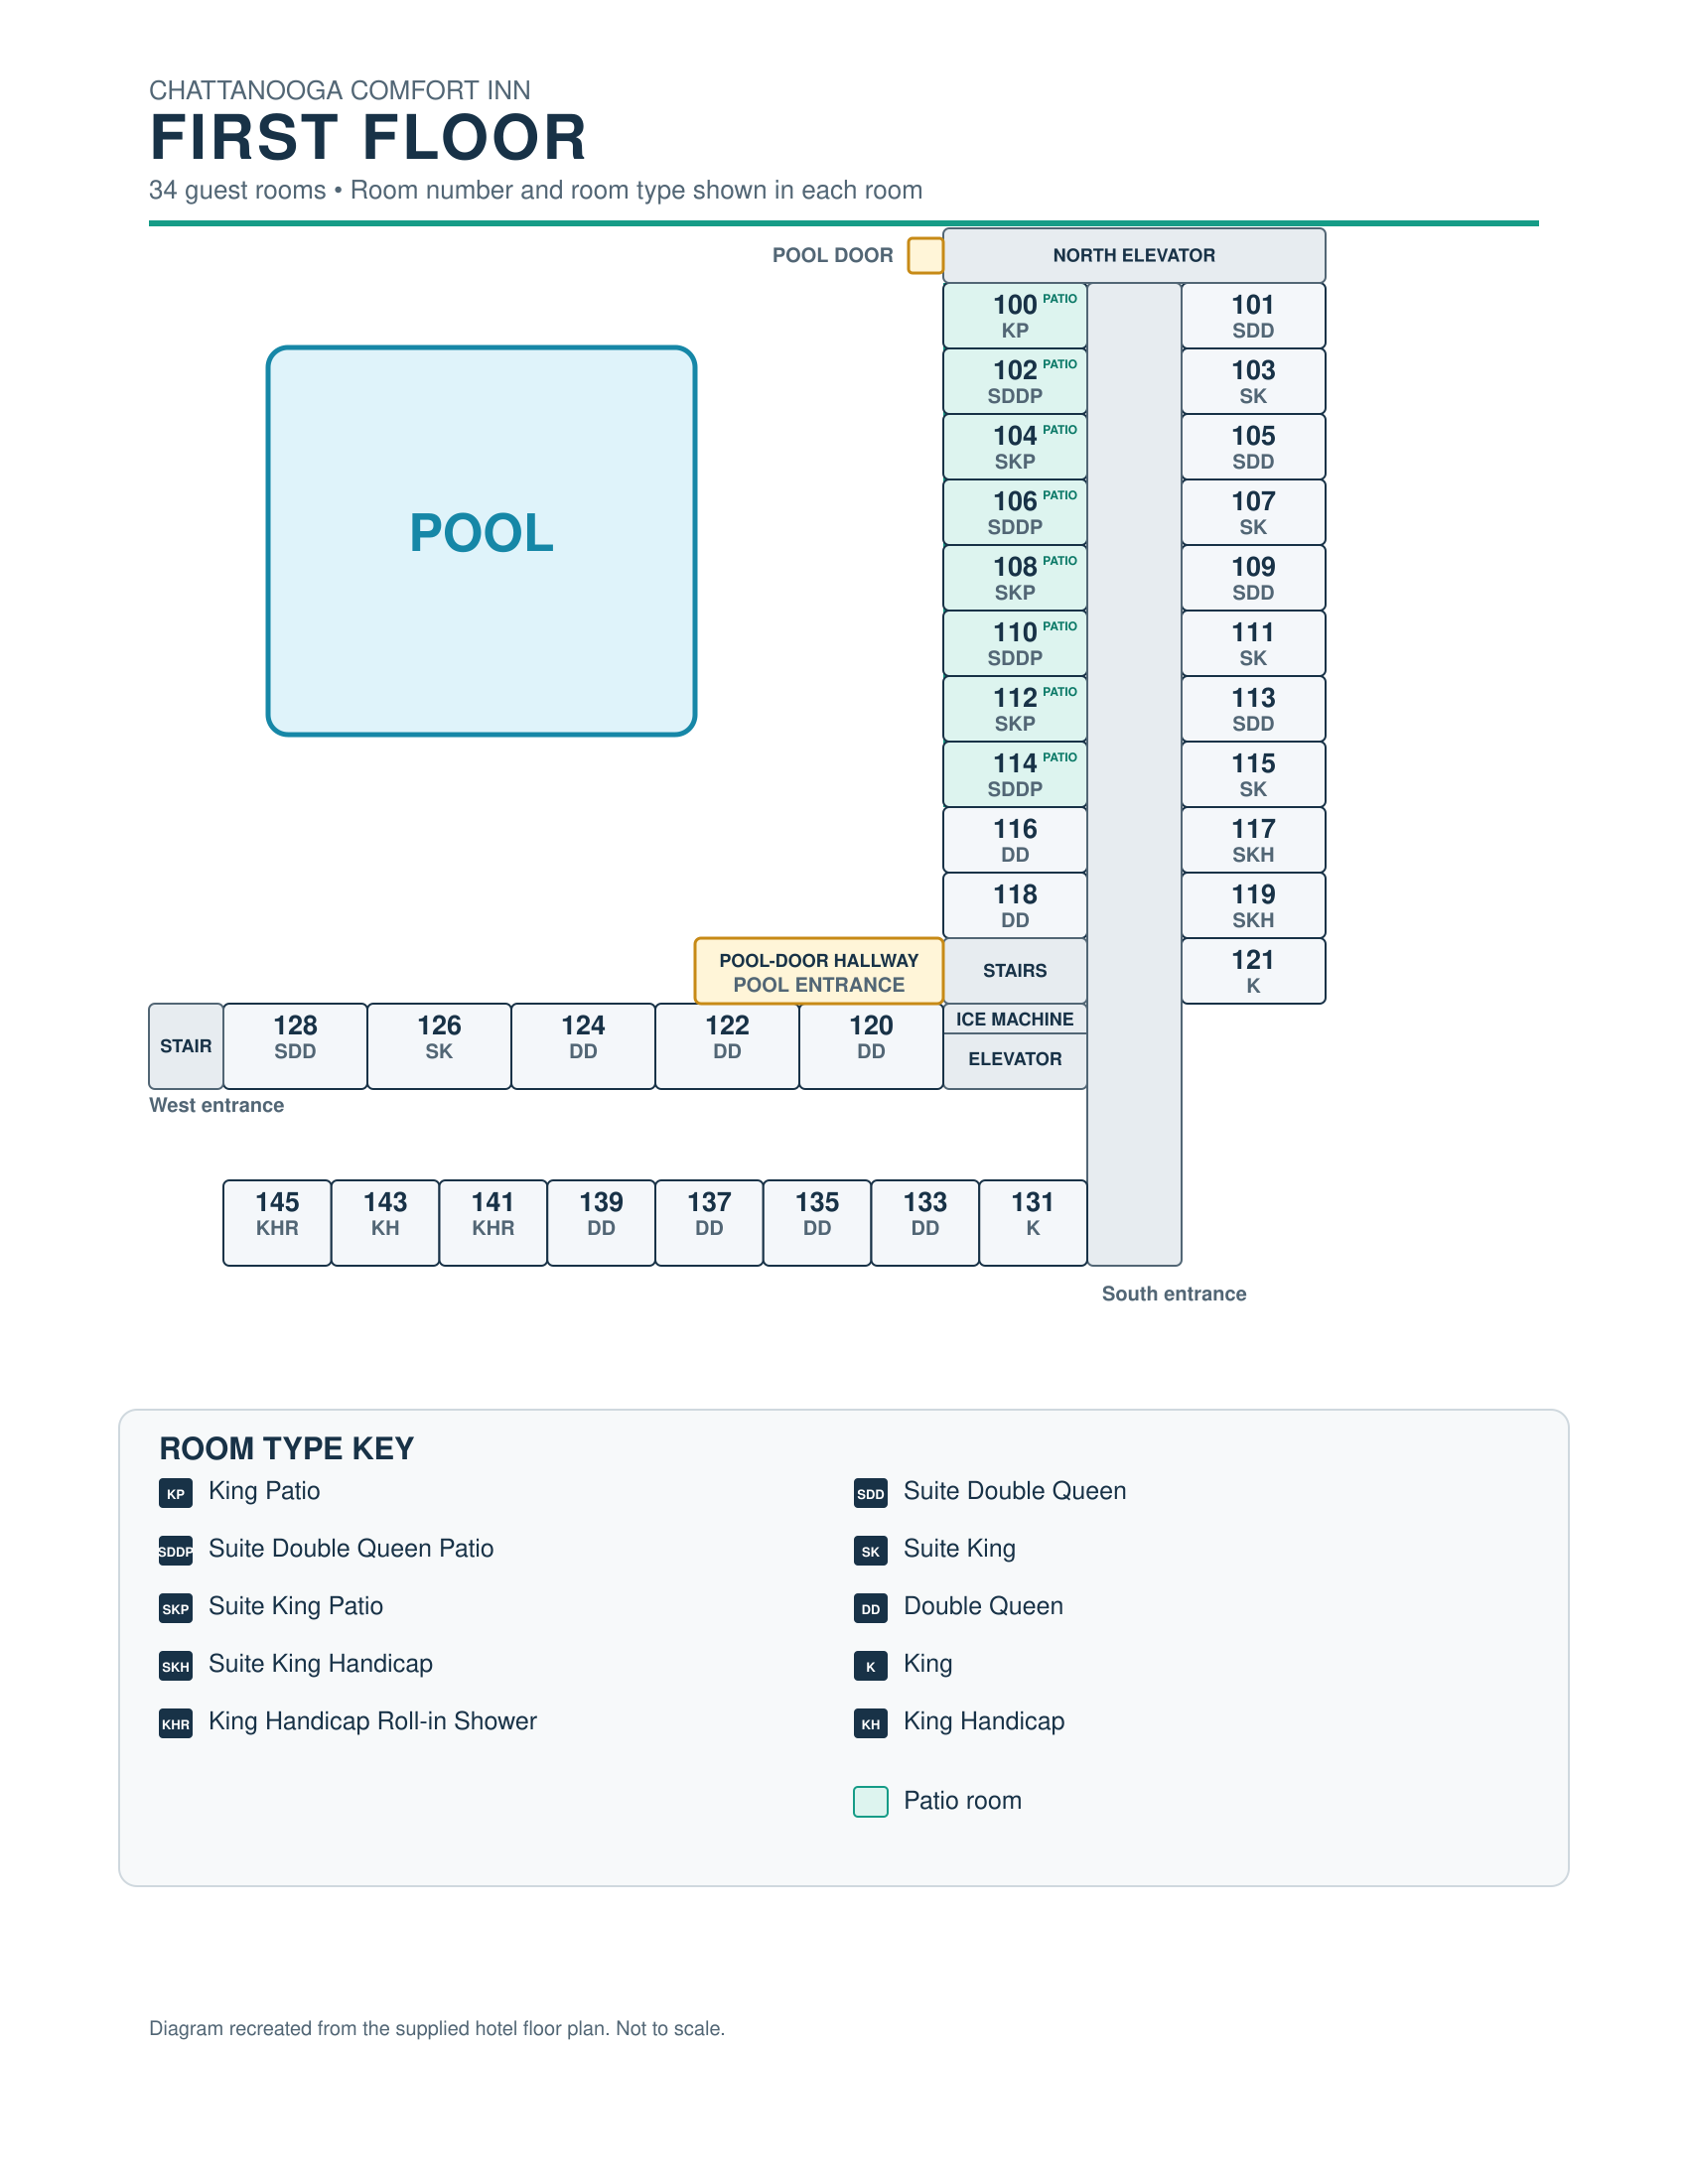Click the KHR Roll-in Shower badge
1688x2184 pixels.
[176, 1723]
